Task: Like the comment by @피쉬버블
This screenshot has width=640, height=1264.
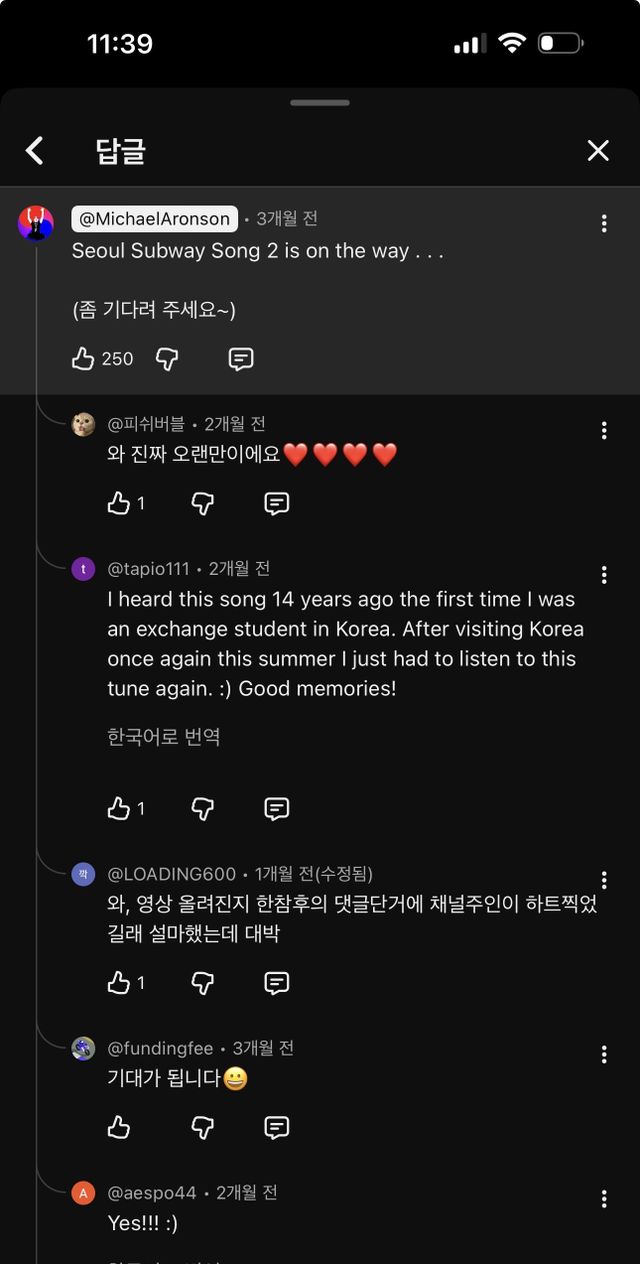Action: click(x=119, y=504)
